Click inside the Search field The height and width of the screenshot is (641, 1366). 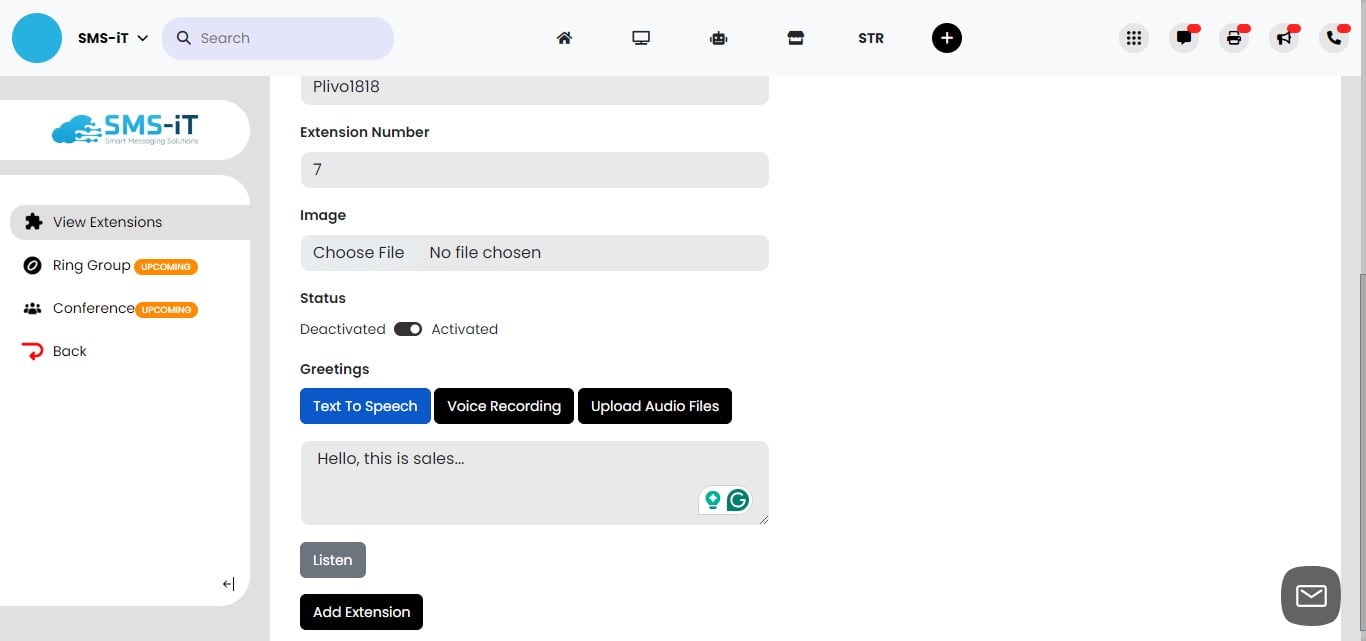(x=278, y=37)
